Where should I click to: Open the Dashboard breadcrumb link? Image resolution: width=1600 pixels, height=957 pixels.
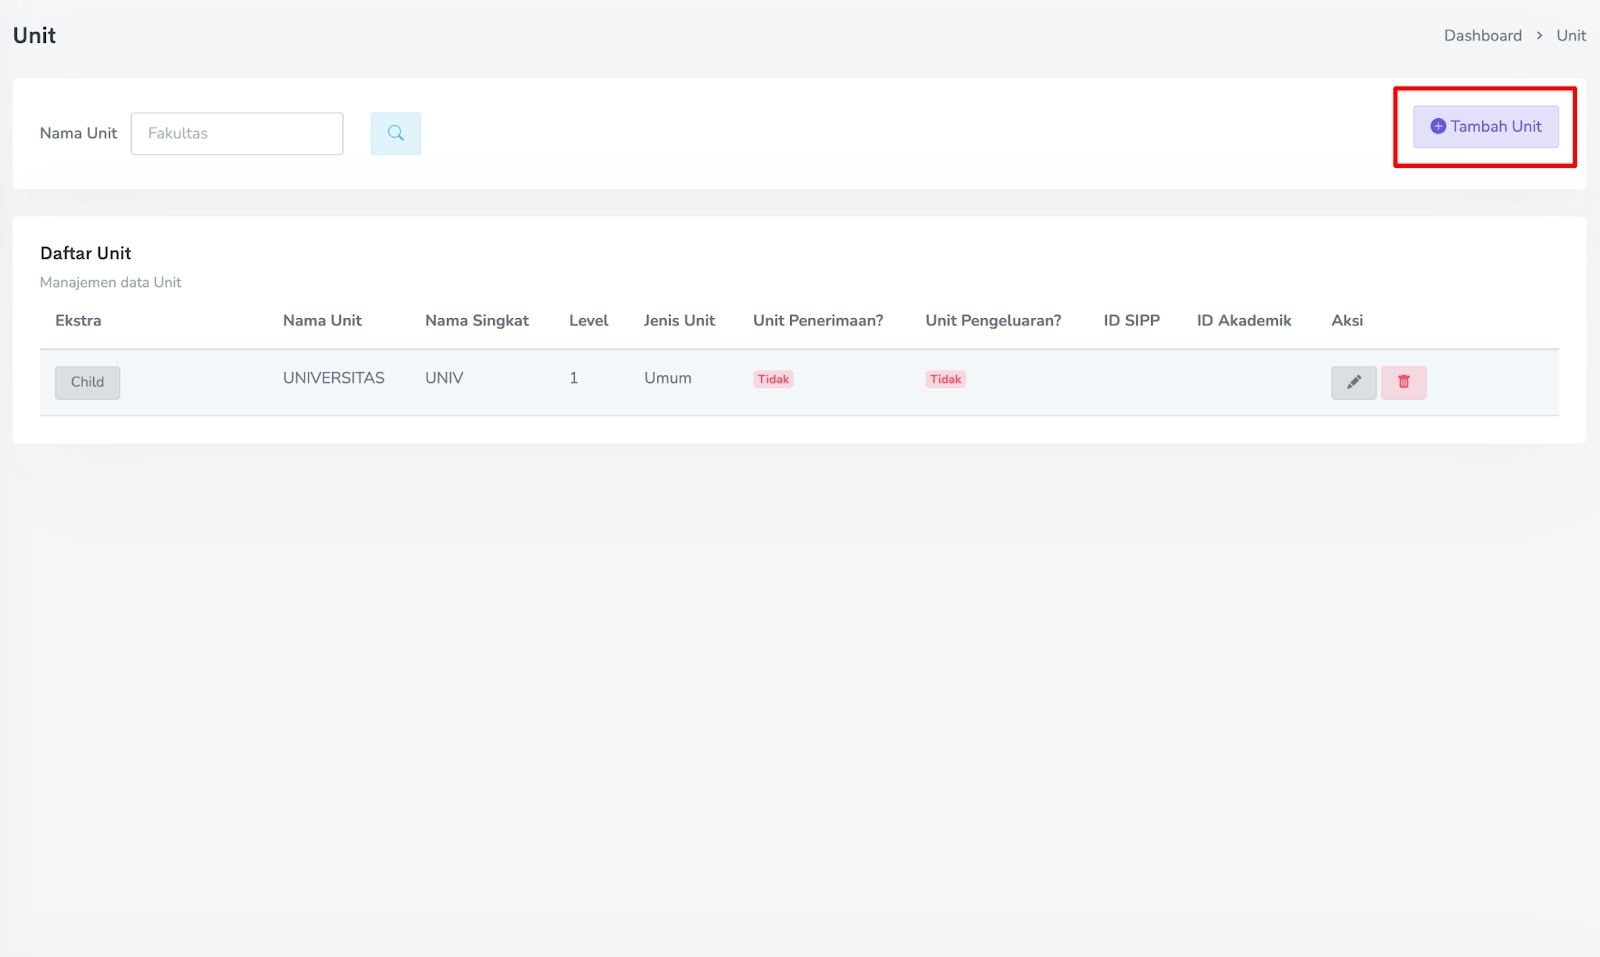tap(1482, 35)
